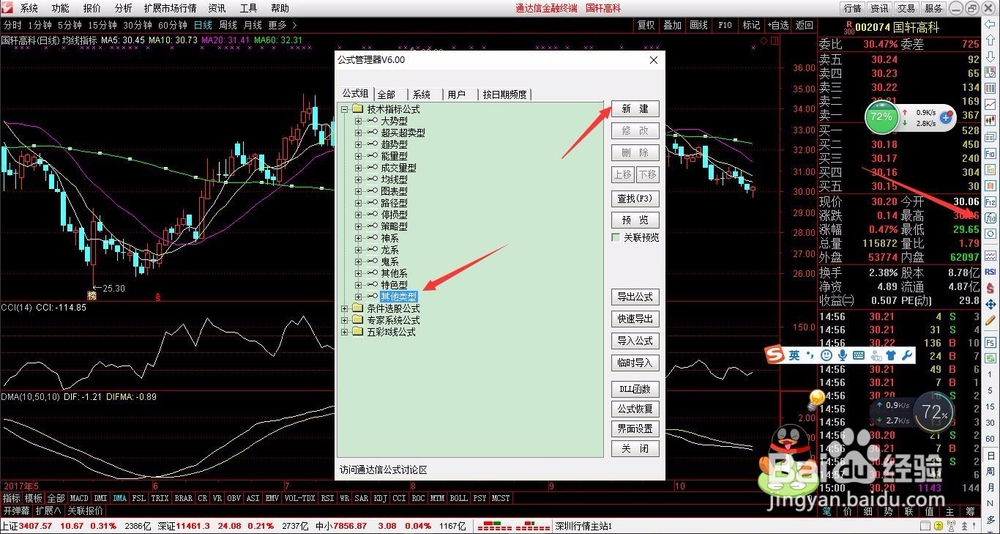Open the 扩展市场行情 menu
The width and height of the screenshot is (1000, 534).
pos(170,8)
